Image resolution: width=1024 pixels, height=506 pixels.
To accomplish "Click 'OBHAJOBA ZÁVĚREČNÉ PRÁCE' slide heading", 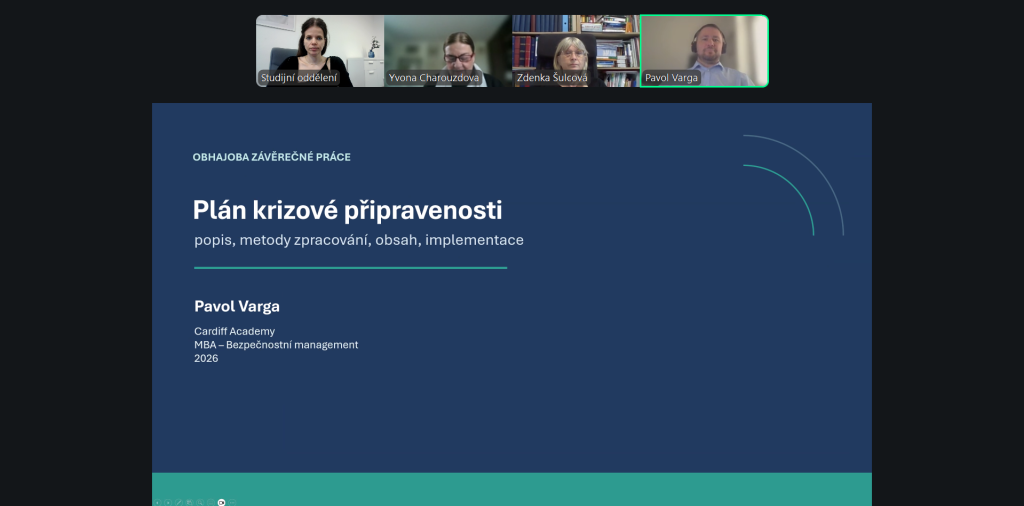I will [x=272, y=157].
